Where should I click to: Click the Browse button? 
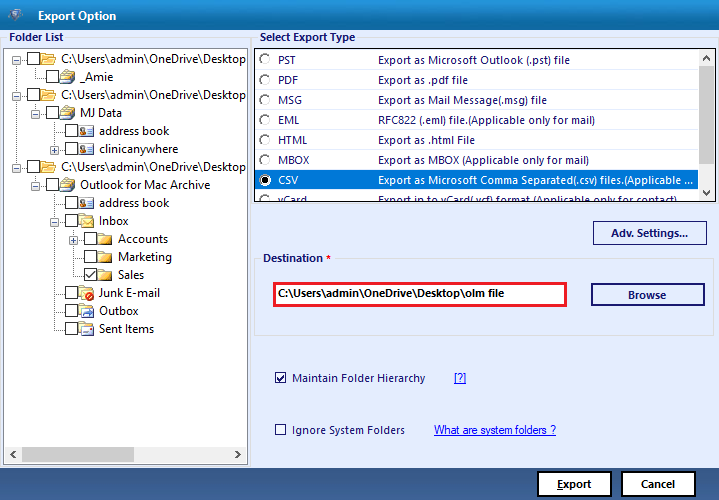click(x=647, y=294)
